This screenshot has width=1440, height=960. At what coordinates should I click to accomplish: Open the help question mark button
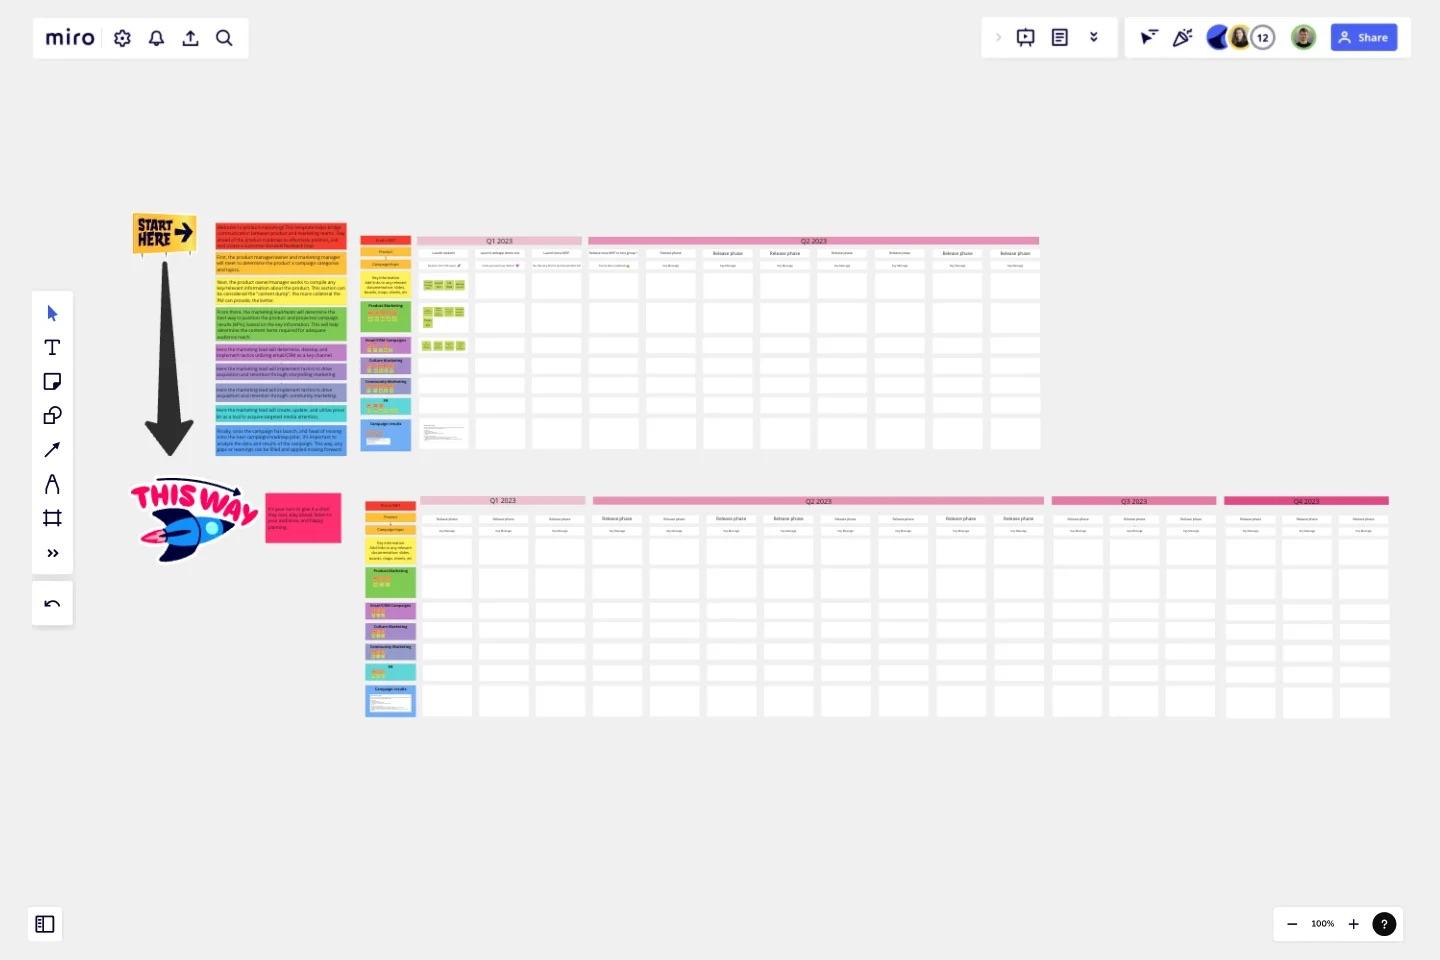tap(1385, 924)
